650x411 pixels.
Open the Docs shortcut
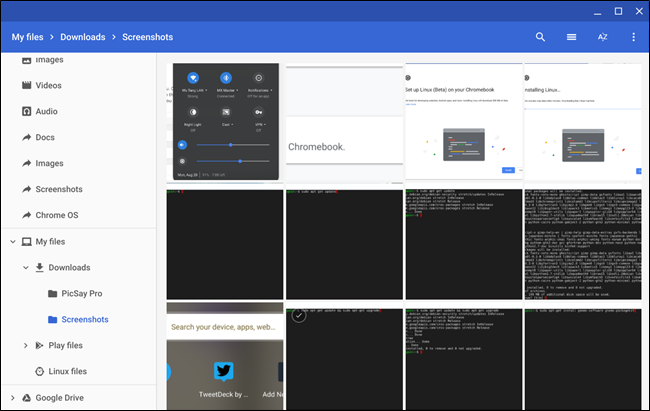[x=45, y=137]
